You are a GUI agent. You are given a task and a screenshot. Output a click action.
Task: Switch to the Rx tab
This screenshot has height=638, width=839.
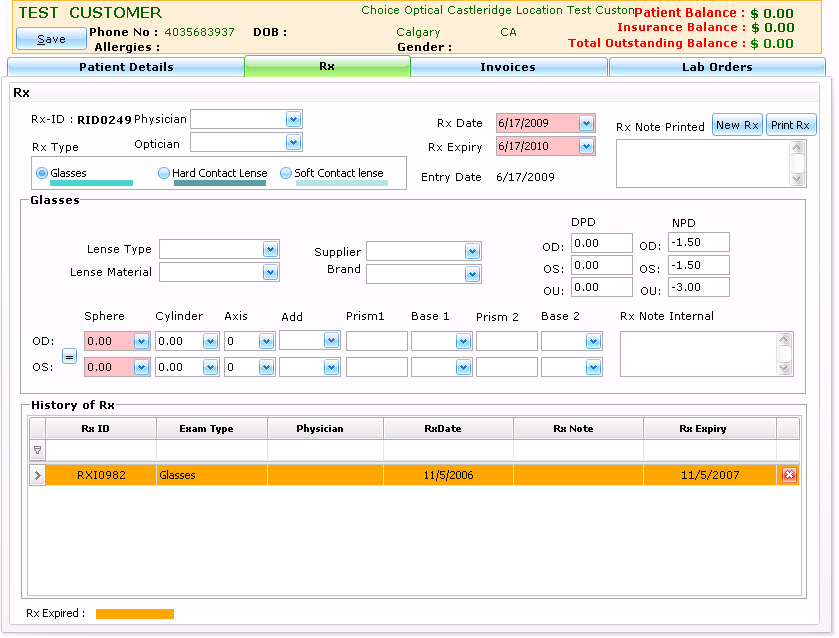coord(327,66)
